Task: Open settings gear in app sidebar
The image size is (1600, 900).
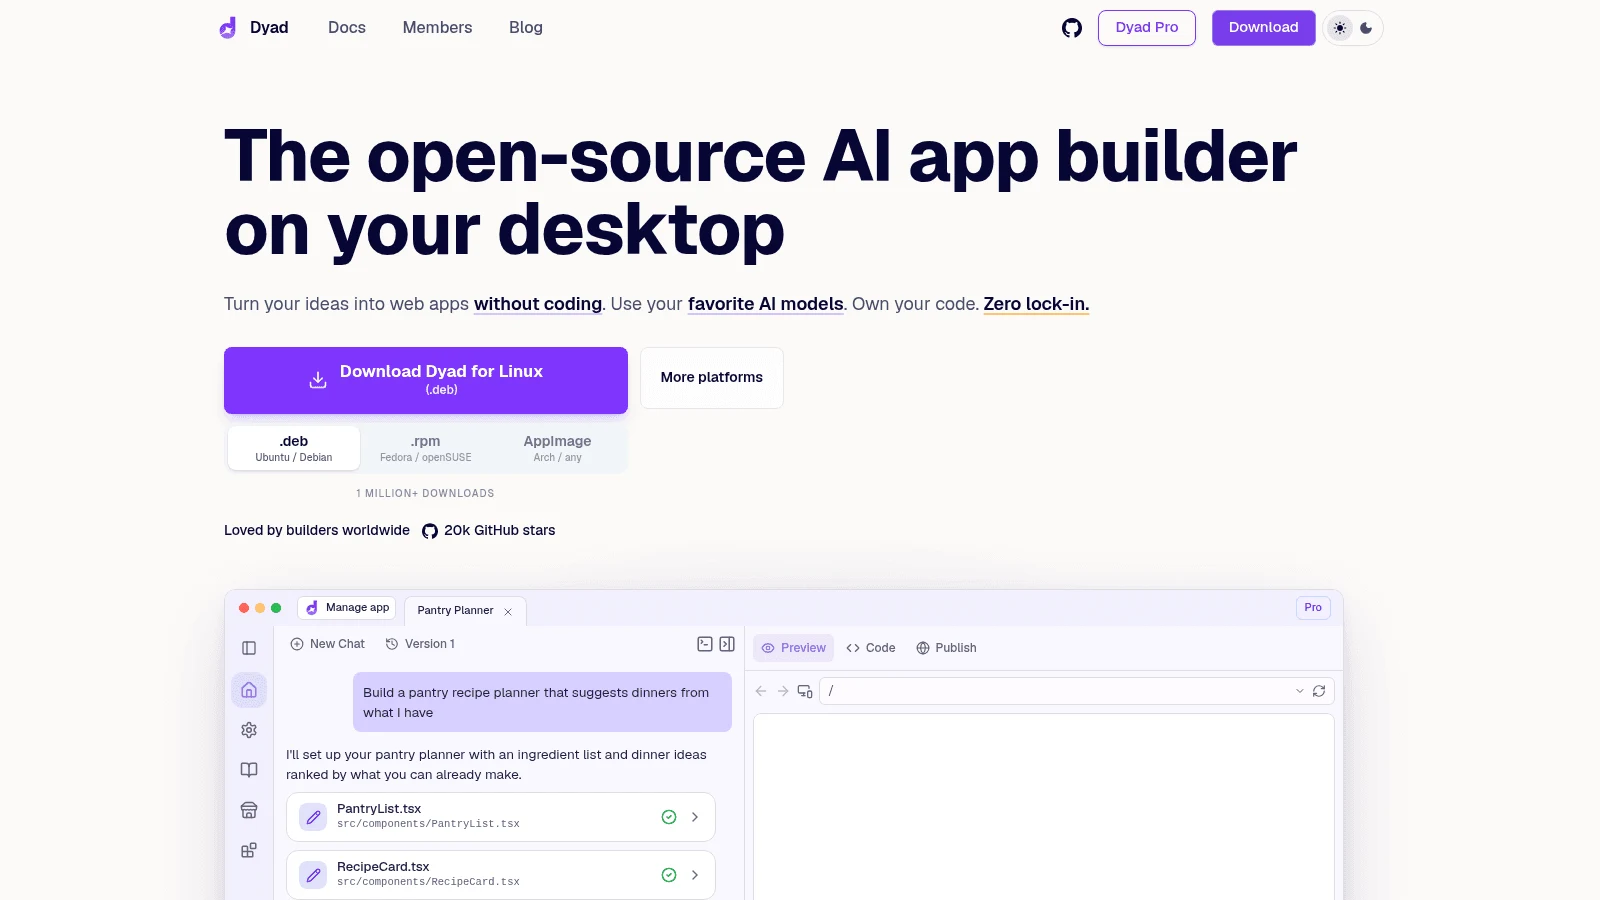Action: point(249,730)
